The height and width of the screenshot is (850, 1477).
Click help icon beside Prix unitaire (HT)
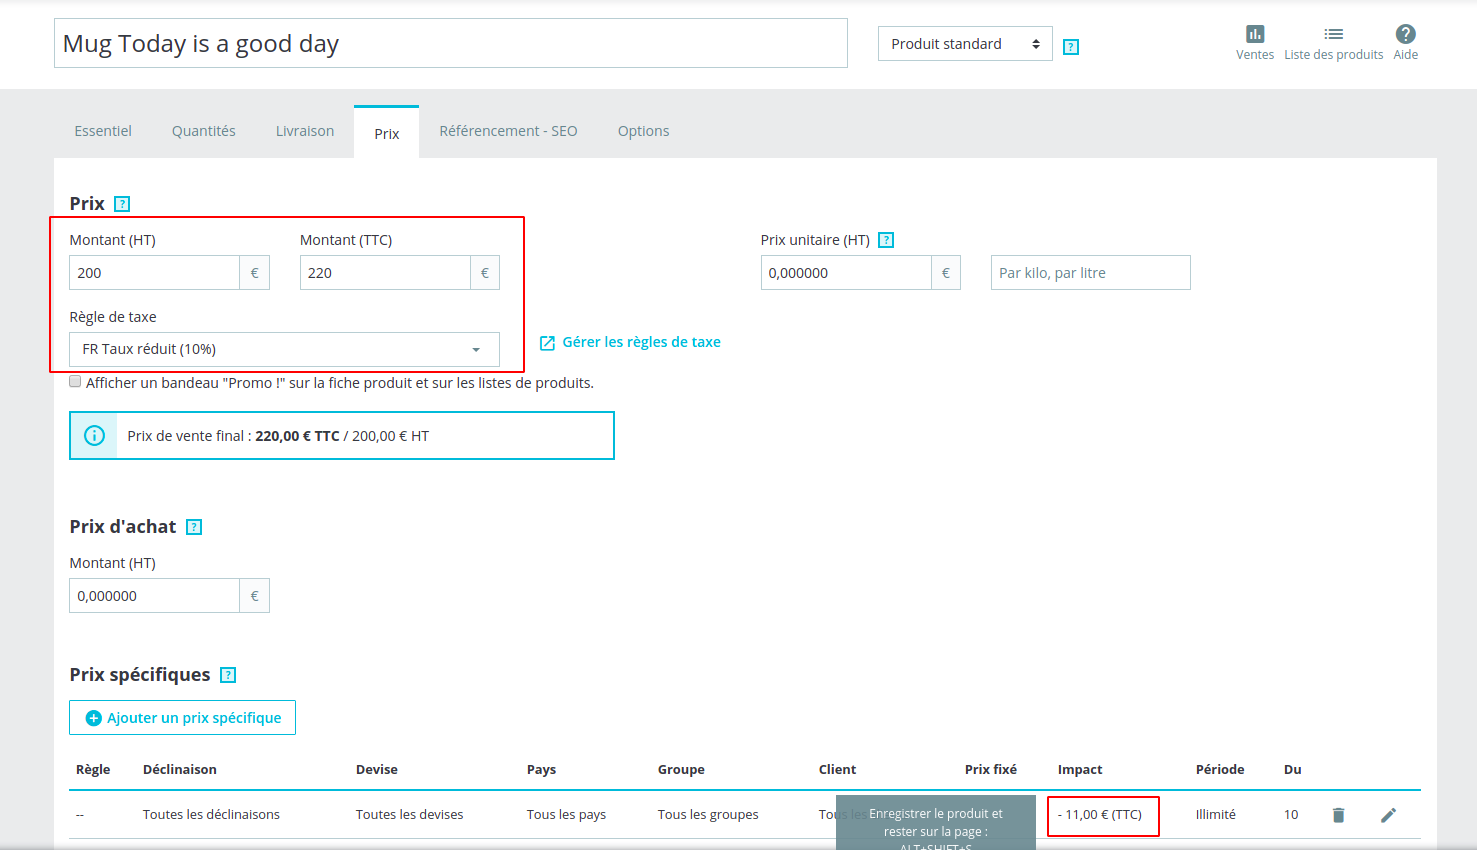pos(885,240)
